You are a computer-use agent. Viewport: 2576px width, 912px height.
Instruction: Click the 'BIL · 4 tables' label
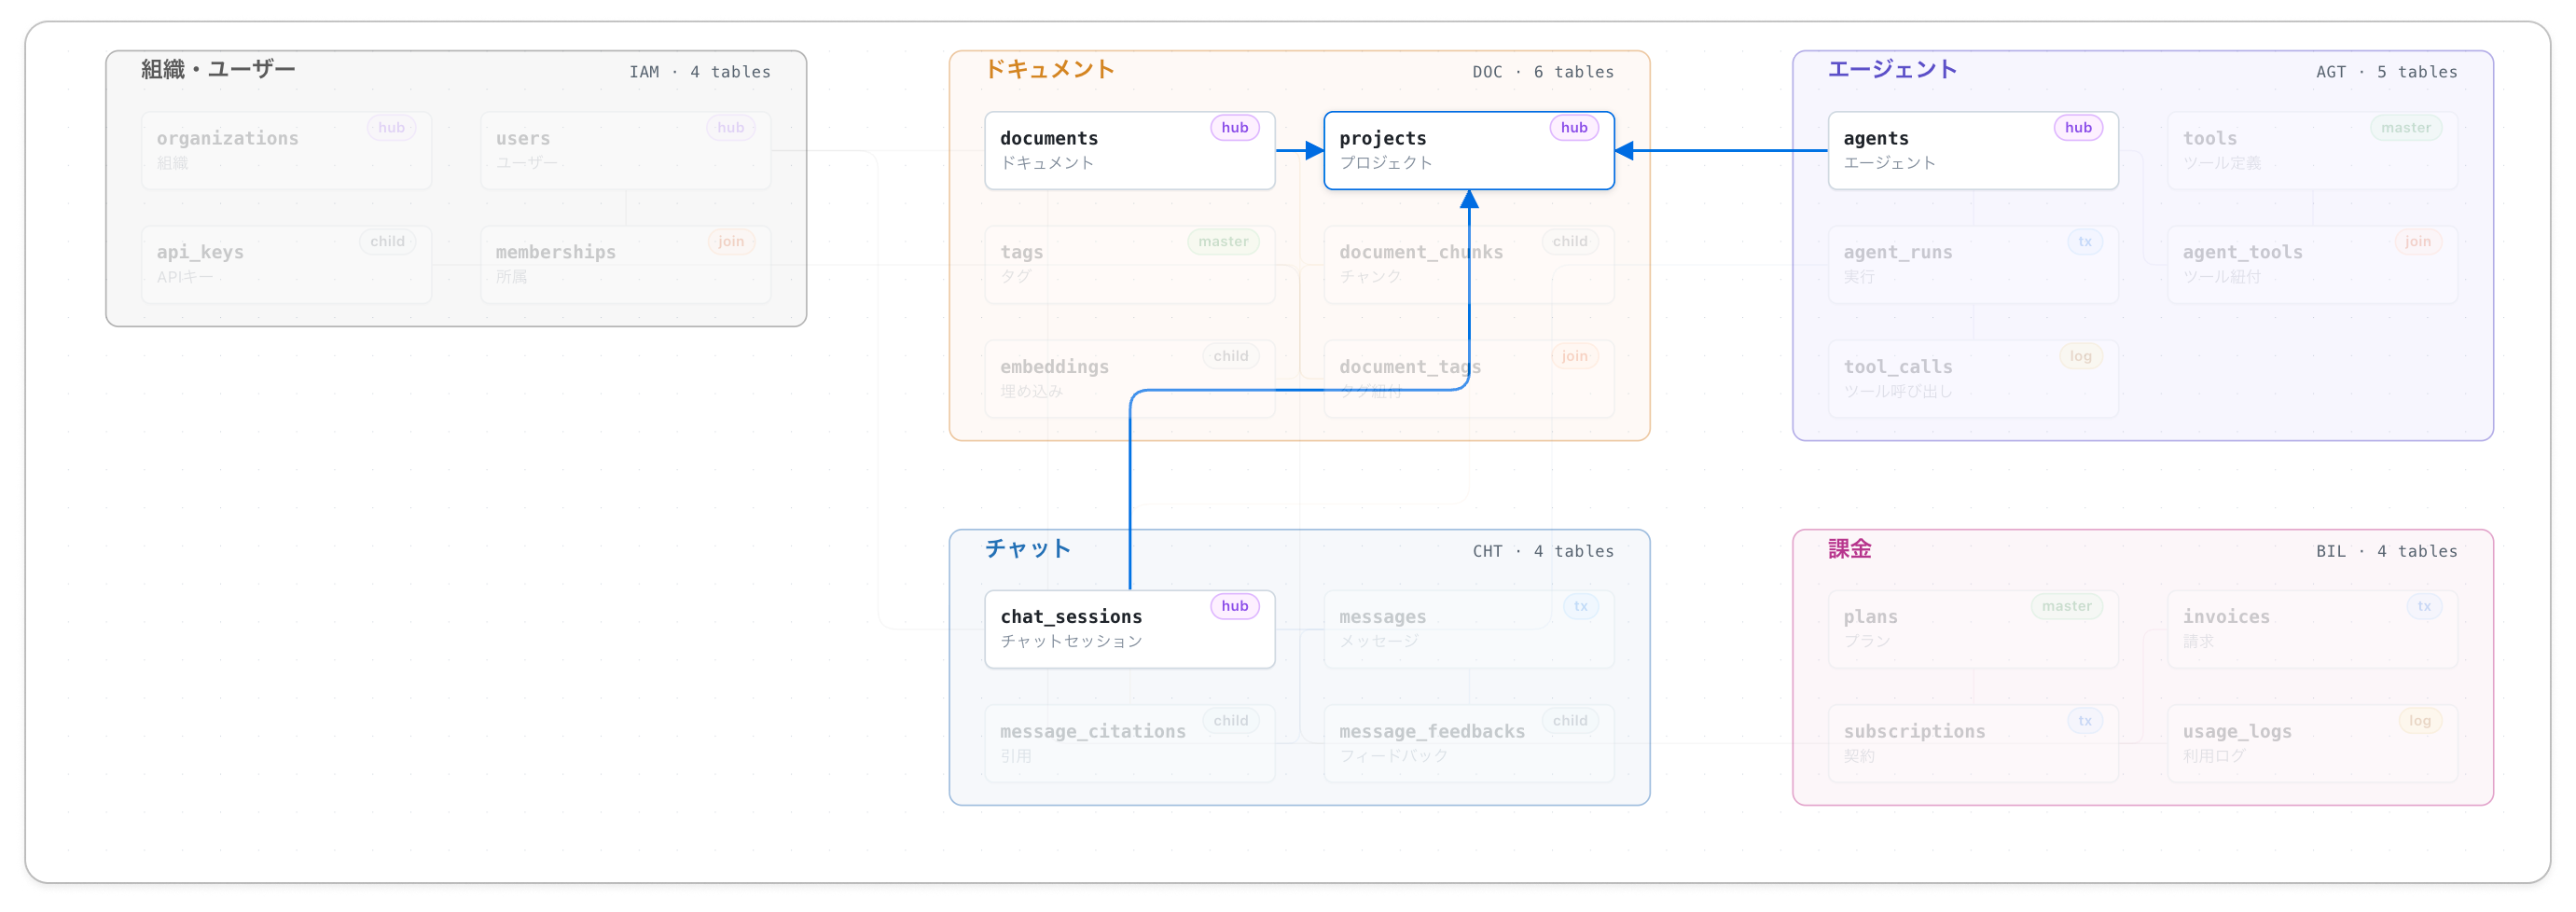(2386, 551)
